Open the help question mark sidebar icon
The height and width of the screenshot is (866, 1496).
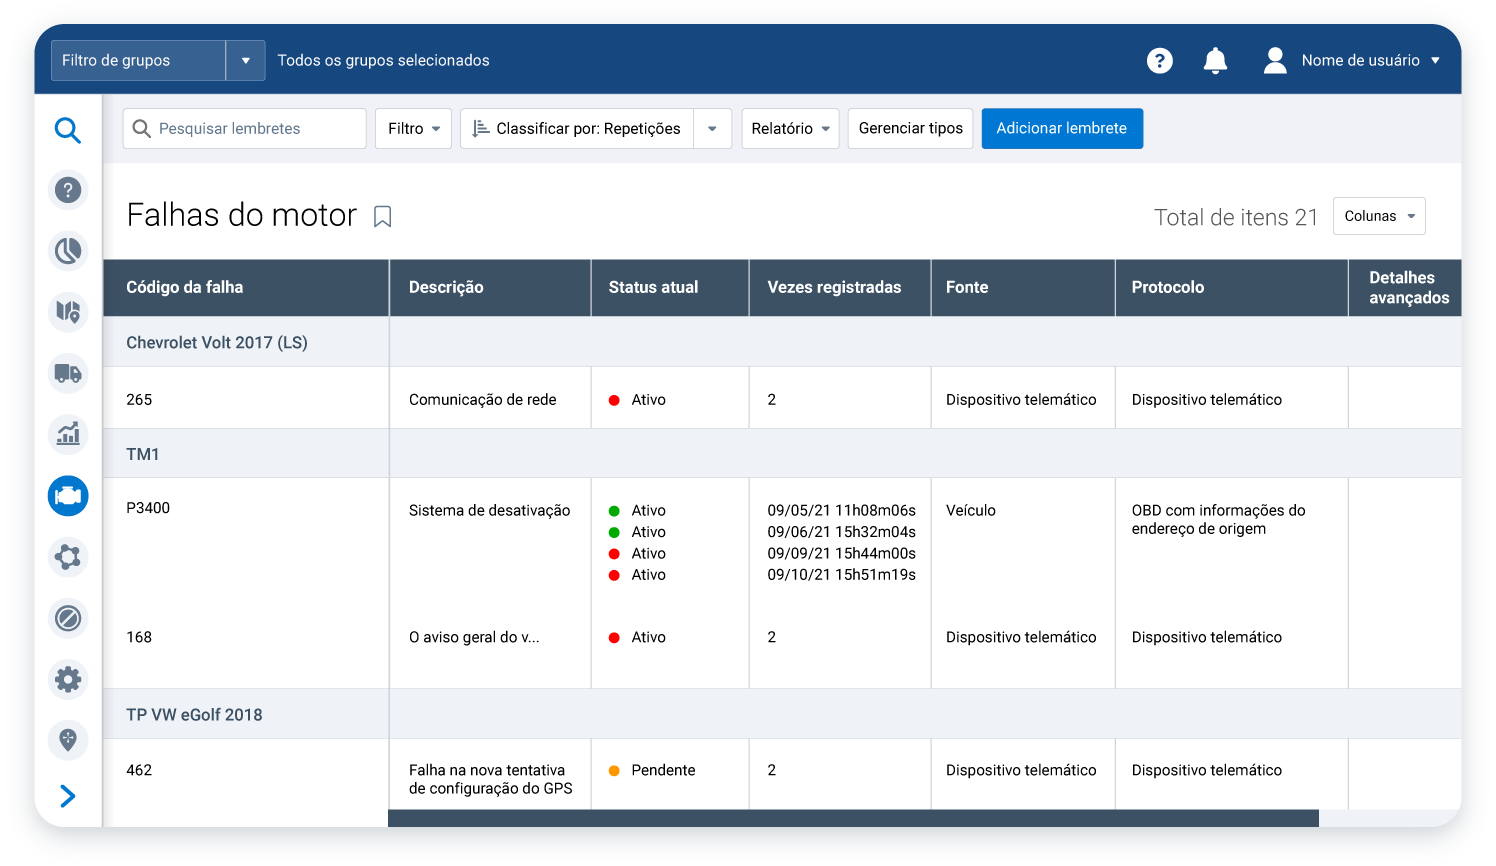(68, 190)
